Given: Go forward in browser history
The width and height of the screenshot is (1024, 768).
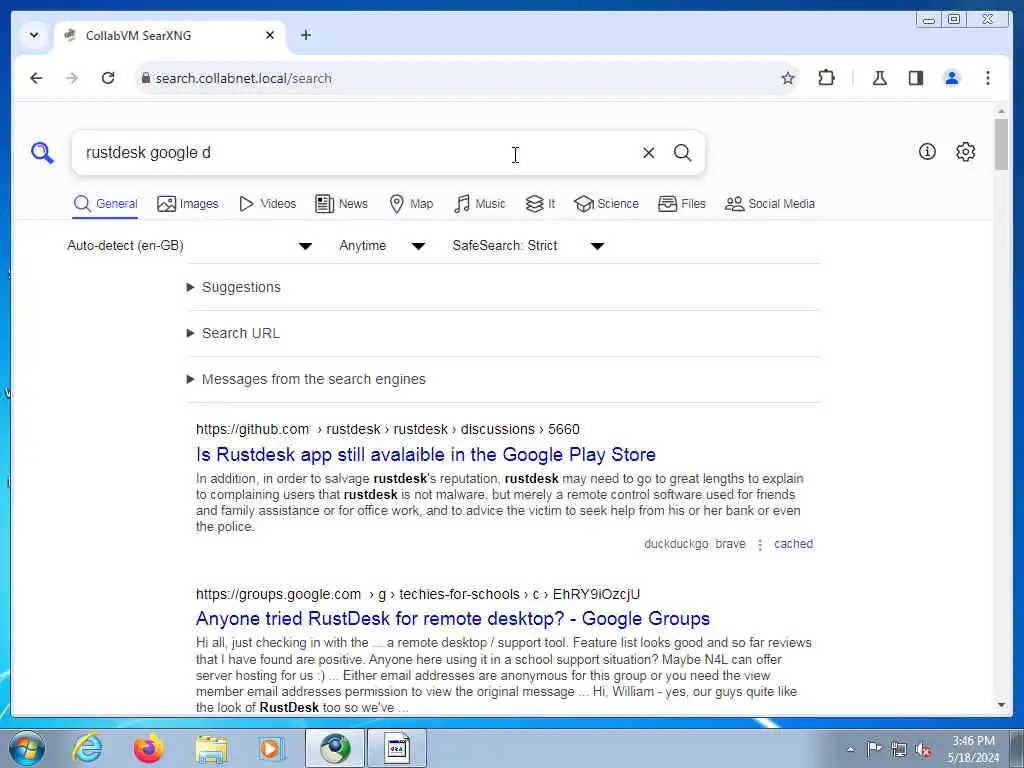Looking at the screenshot, I should (x=72, y=78).
